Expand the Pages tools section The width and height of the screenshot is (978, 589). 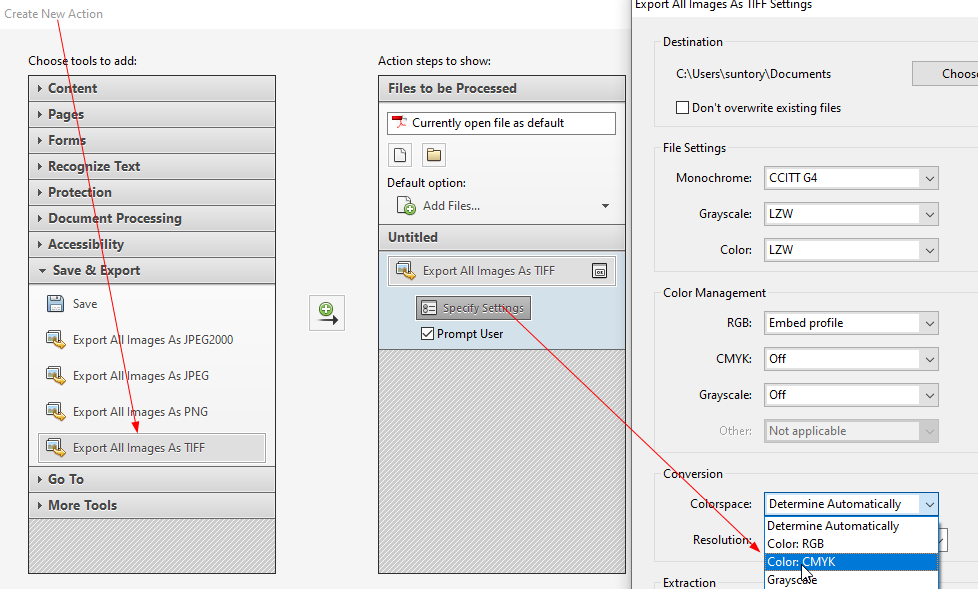click(152, 115)
